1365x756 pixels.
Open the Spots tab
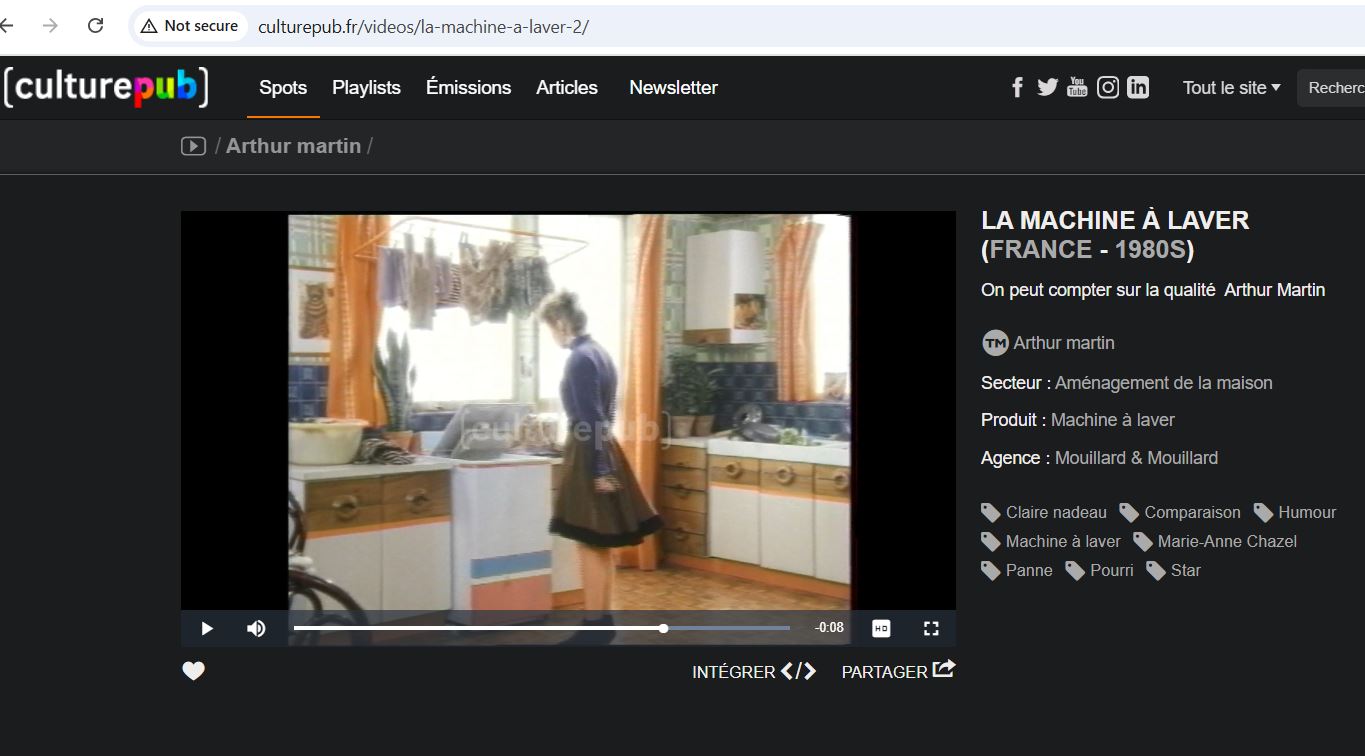coord(283,88)
